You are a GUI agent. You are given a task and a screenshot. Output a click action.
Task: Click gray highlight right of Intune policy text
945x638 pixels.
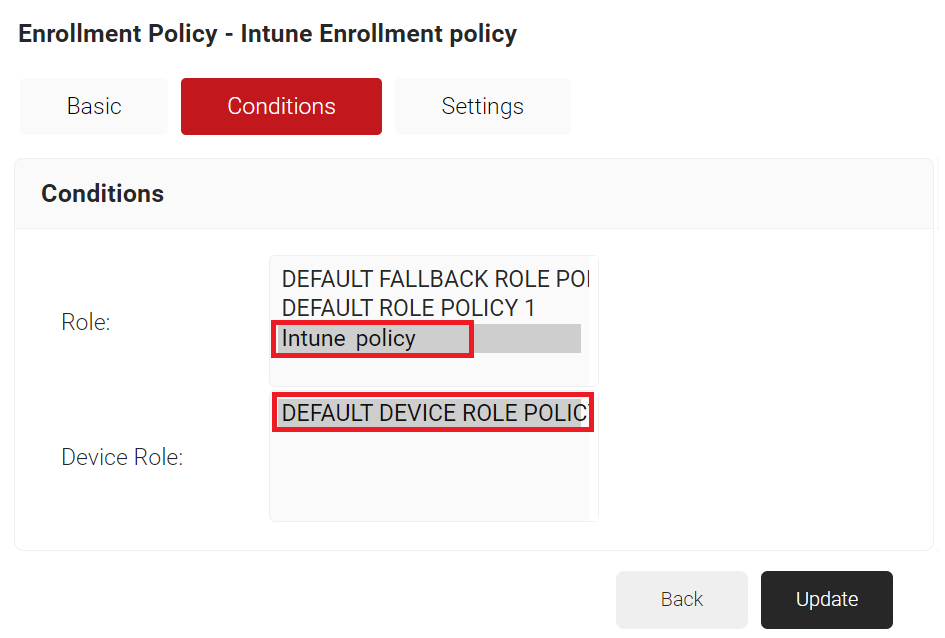(x=527, y=339)
